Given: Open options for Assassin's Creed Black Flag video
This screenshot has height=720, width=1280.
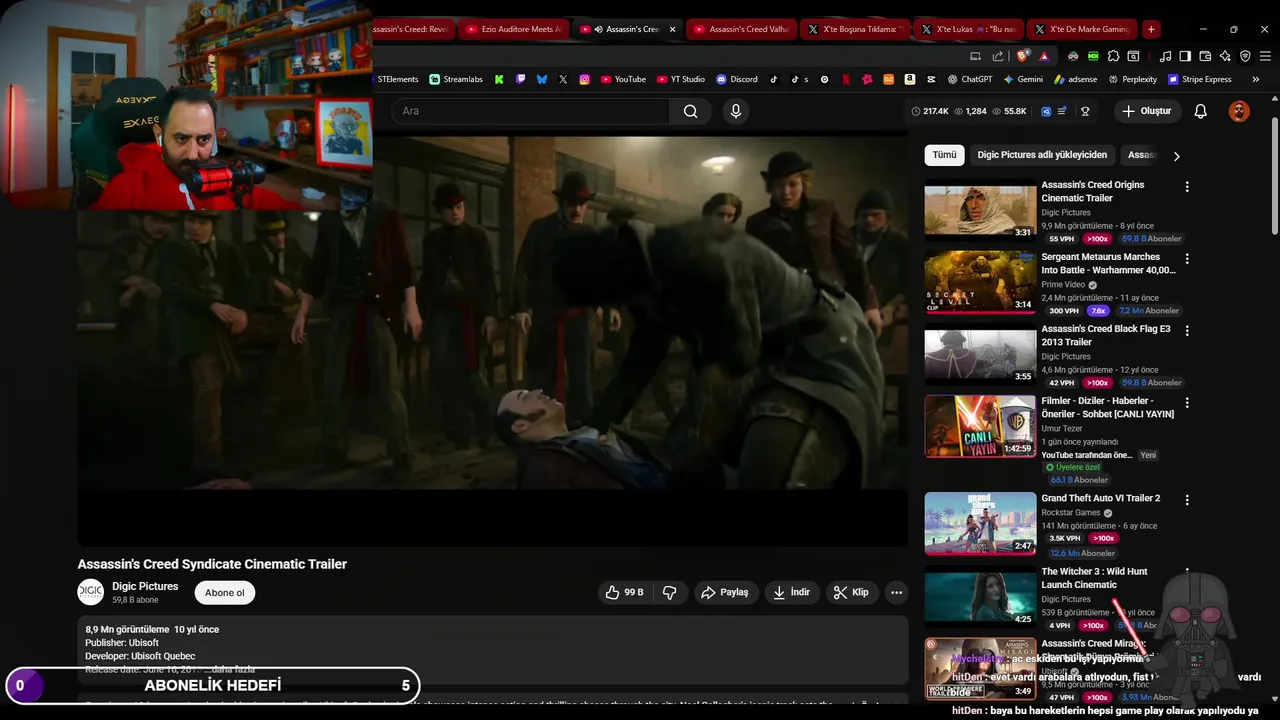Looking at the screenshot, I should 1187,331.
